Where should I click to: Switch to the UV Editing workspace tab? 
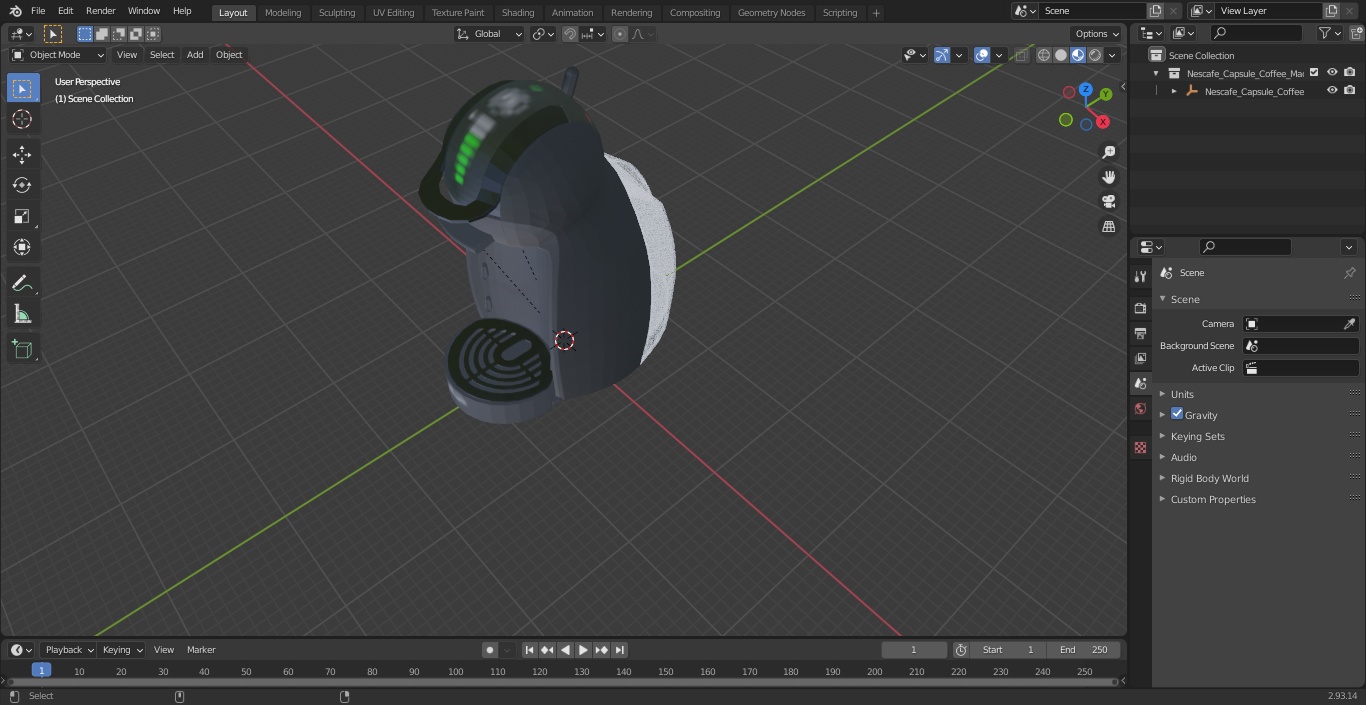click(x=393, y=12)
